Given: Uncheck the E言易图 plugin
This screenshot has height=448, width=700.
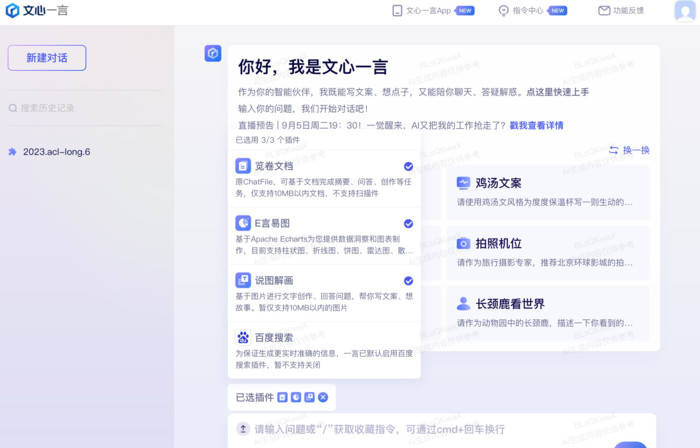Looking at the screenshot, I should 408,224.
